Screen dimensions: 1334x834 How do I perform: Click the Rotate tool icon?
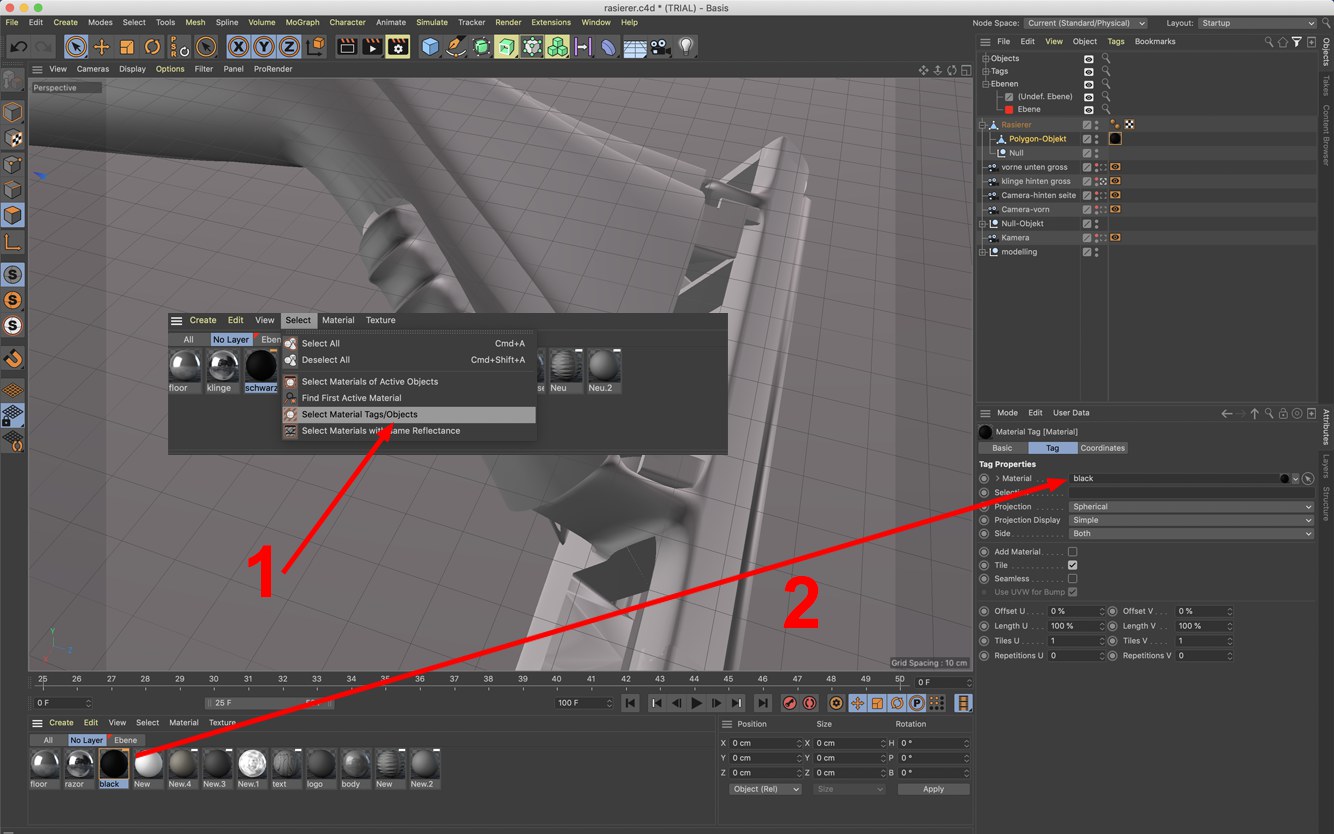pyautogui.click(x=152, y=47)
